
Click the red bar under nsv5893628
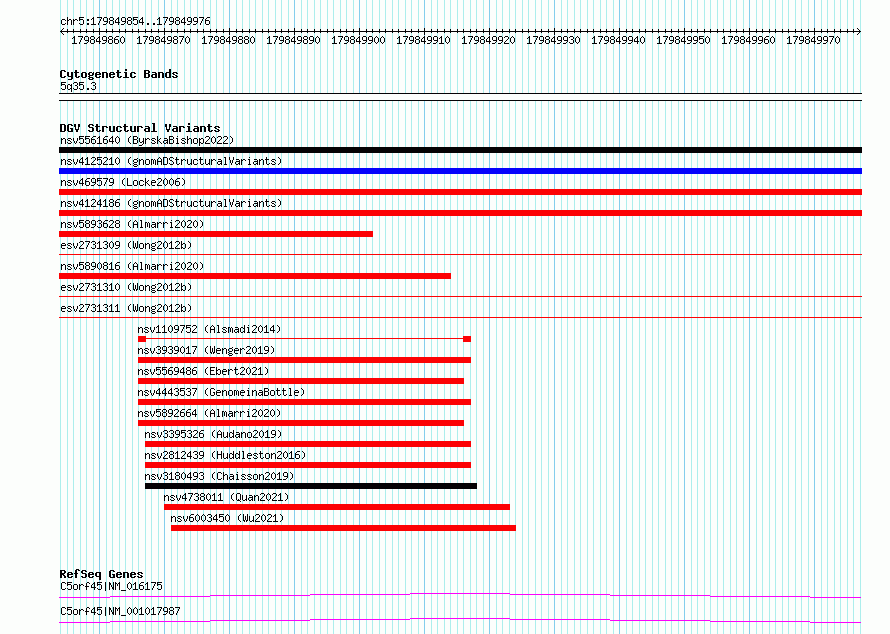[216, 234]
